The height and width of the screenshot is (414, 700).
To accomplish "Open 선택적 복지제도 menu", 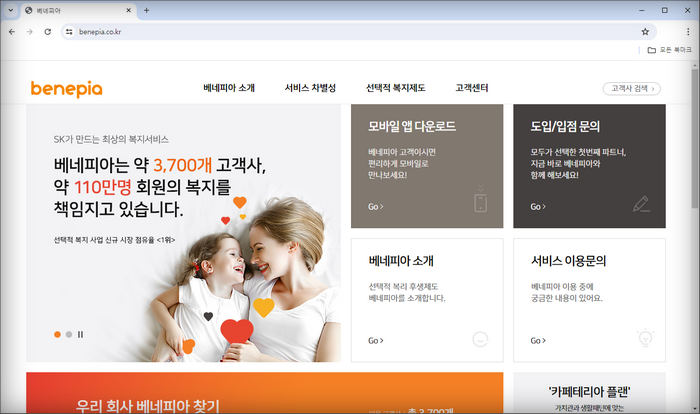I will tap(396, 88).
